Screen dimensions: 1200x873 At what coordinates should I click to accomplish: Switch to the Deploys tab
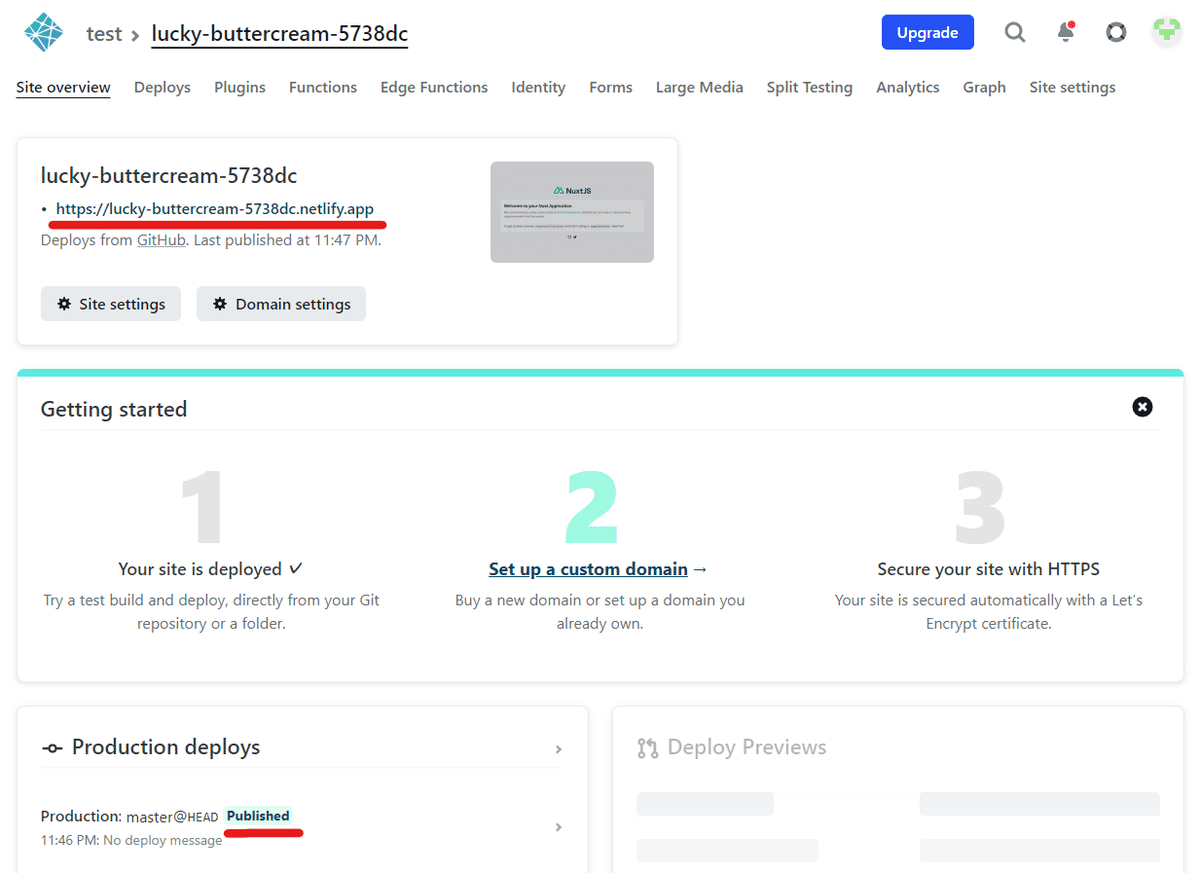tap(162, 87)
